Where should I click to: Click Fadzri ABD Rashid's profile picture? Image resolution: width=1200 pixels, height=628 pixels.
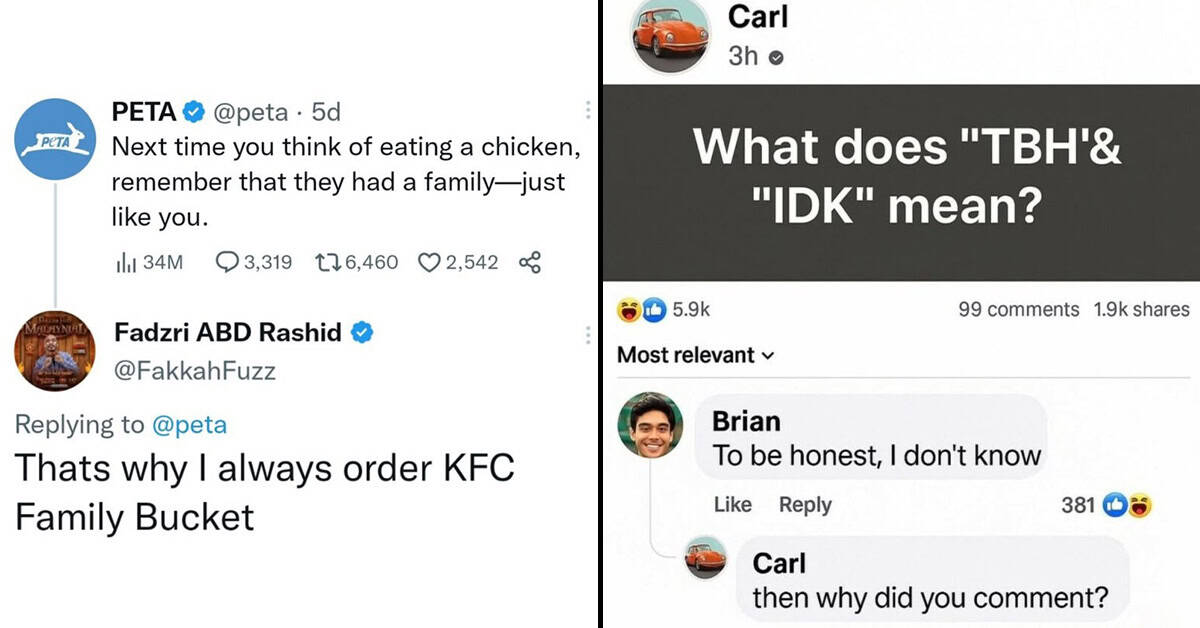tap(56, 351)
